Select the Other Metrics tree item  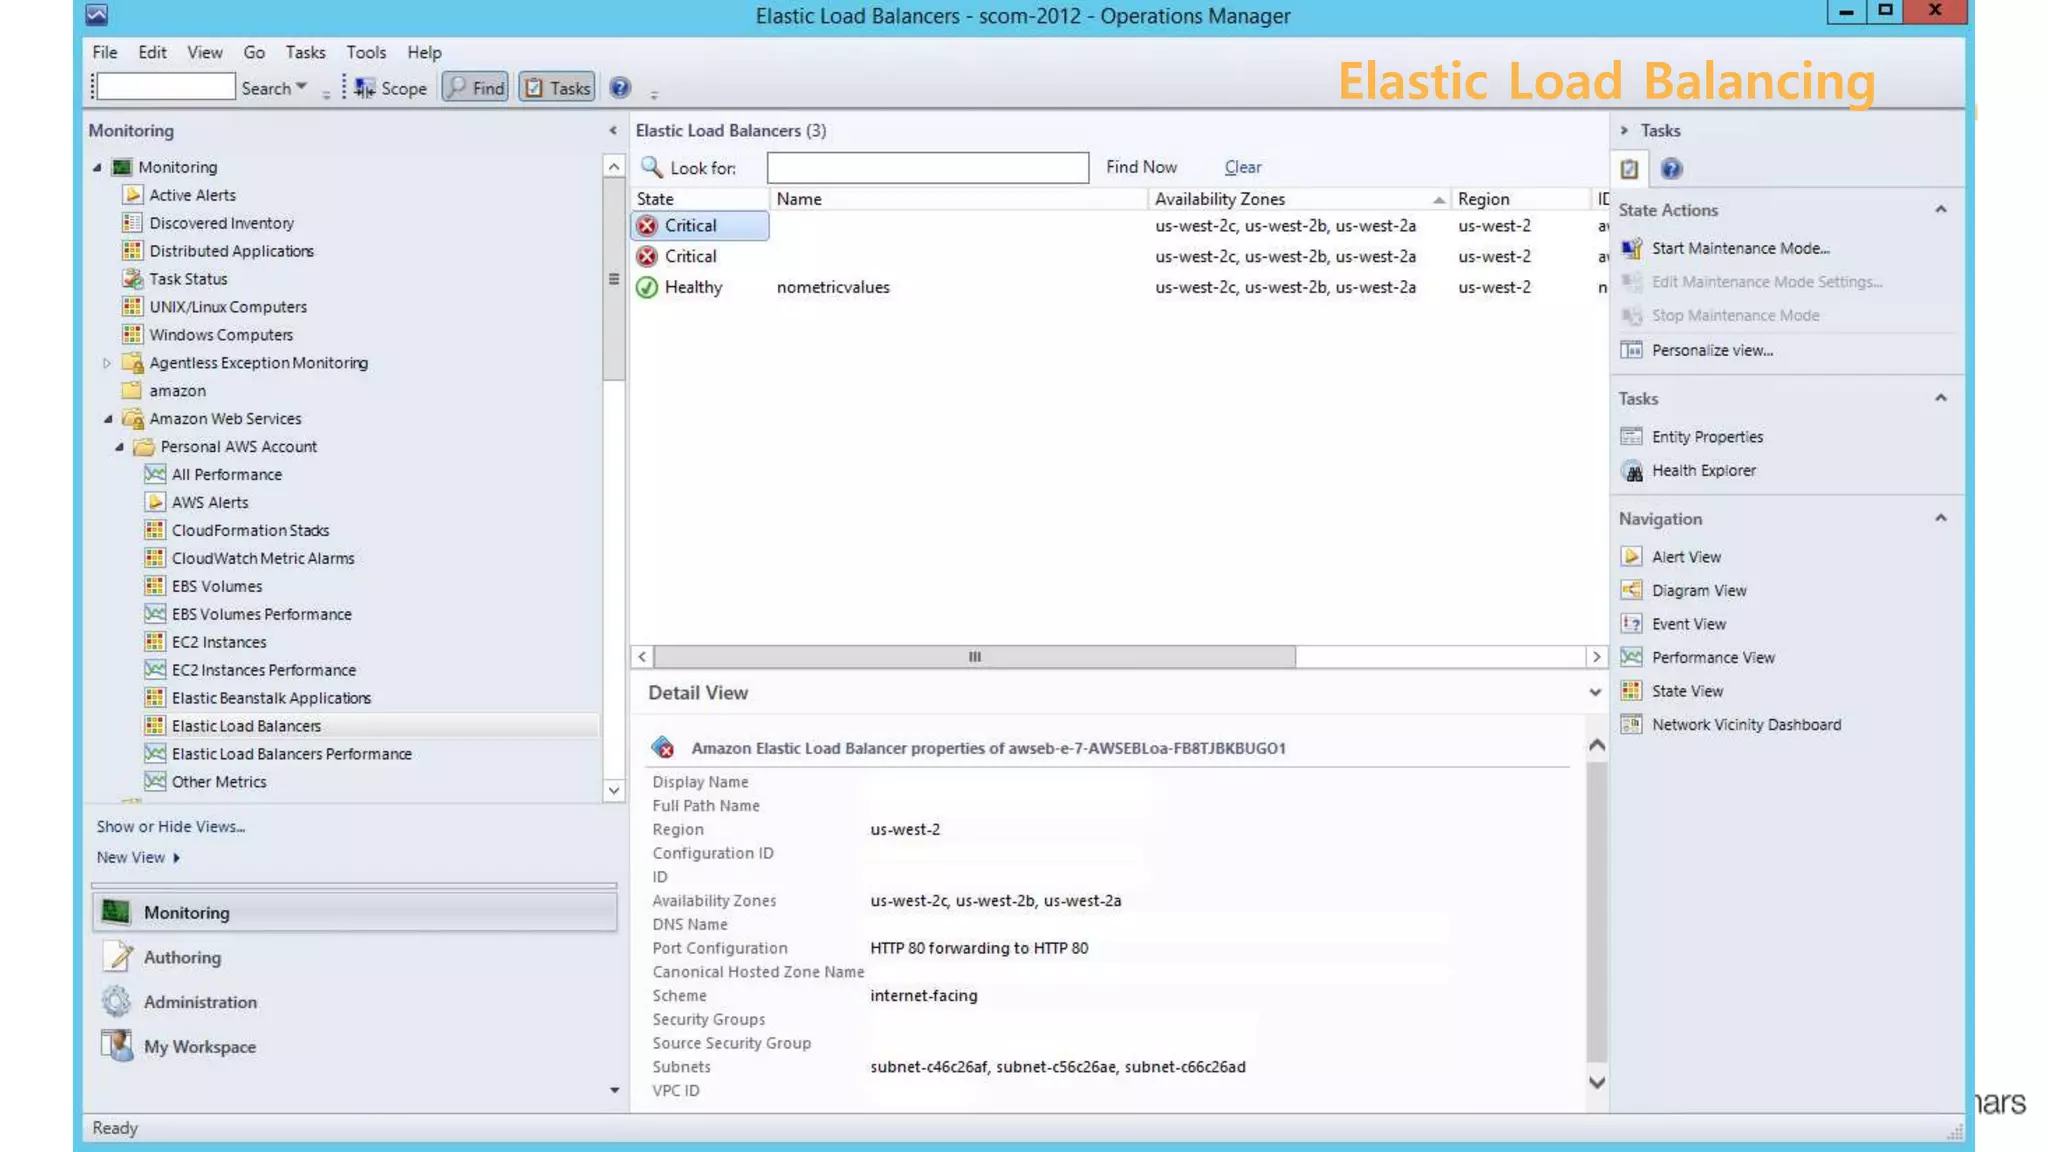click(x=219, y=781)
